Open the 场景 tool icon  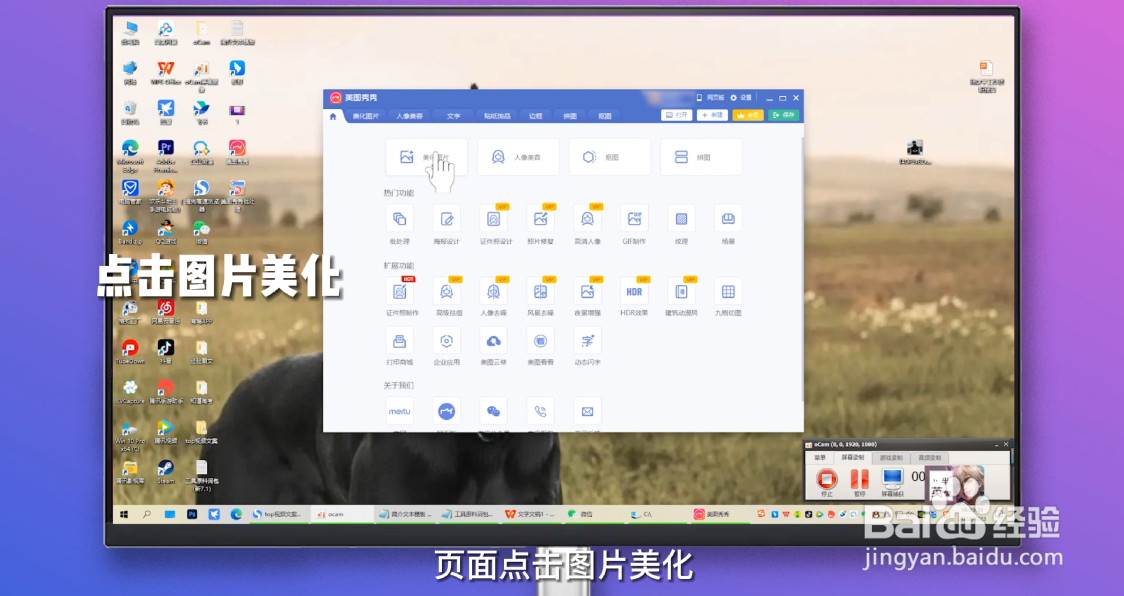point(728,219)
